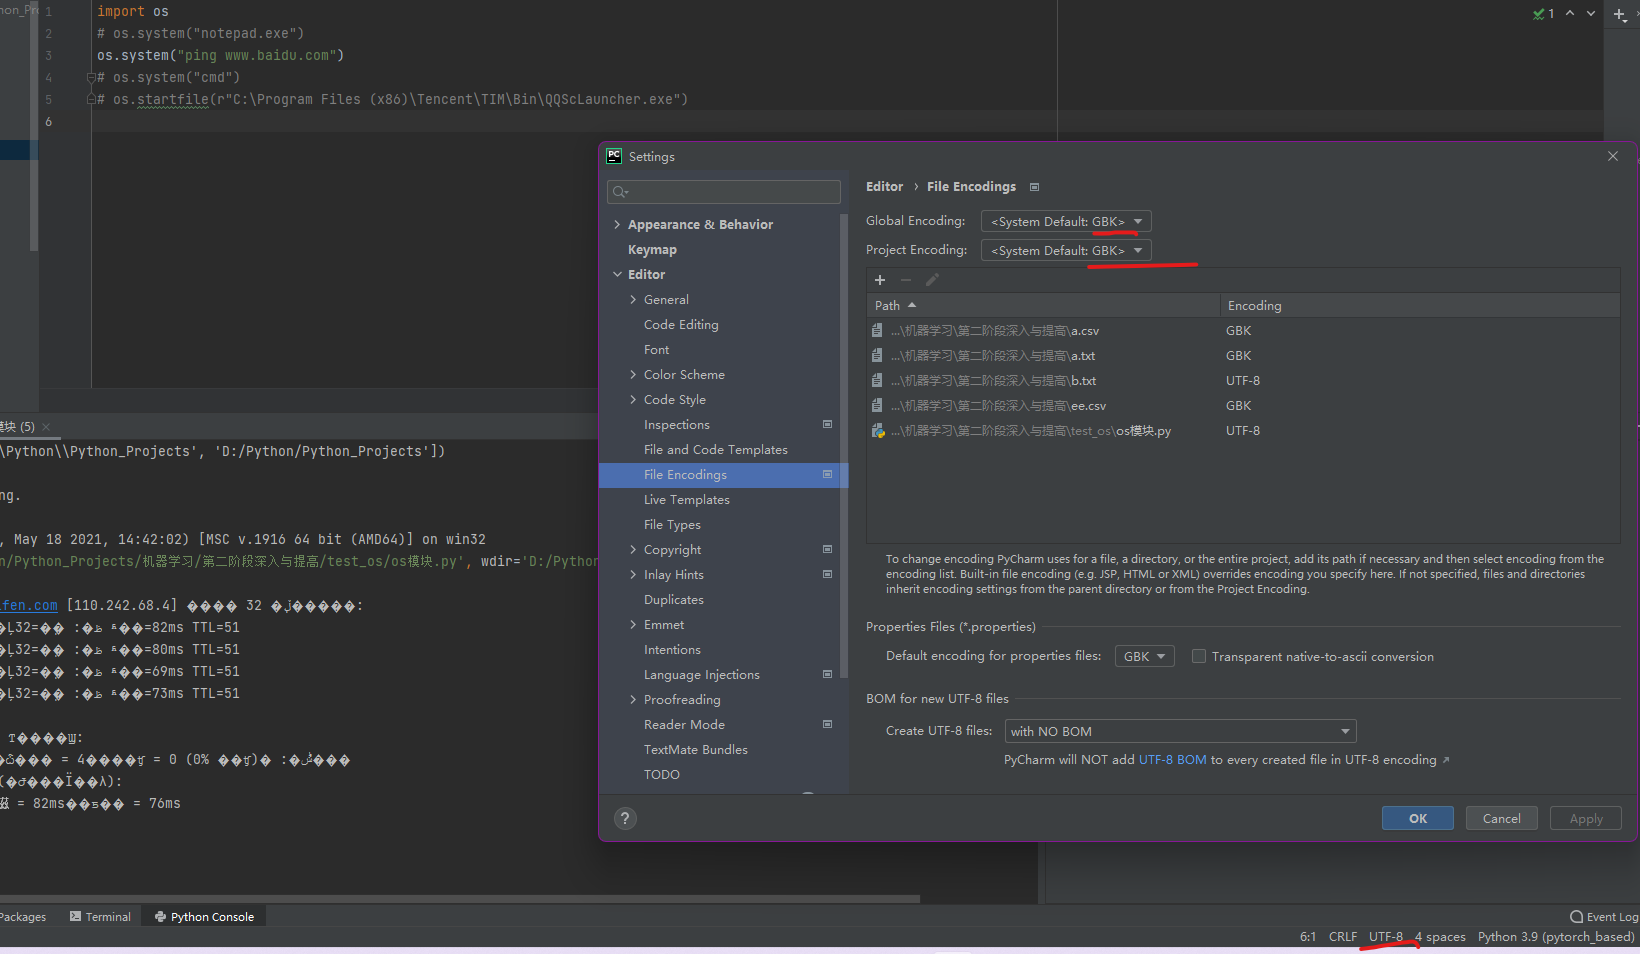Open the Terminal tool window tab
The height and width of the screenshot is (954, 1640).
[x=100, y=917]
